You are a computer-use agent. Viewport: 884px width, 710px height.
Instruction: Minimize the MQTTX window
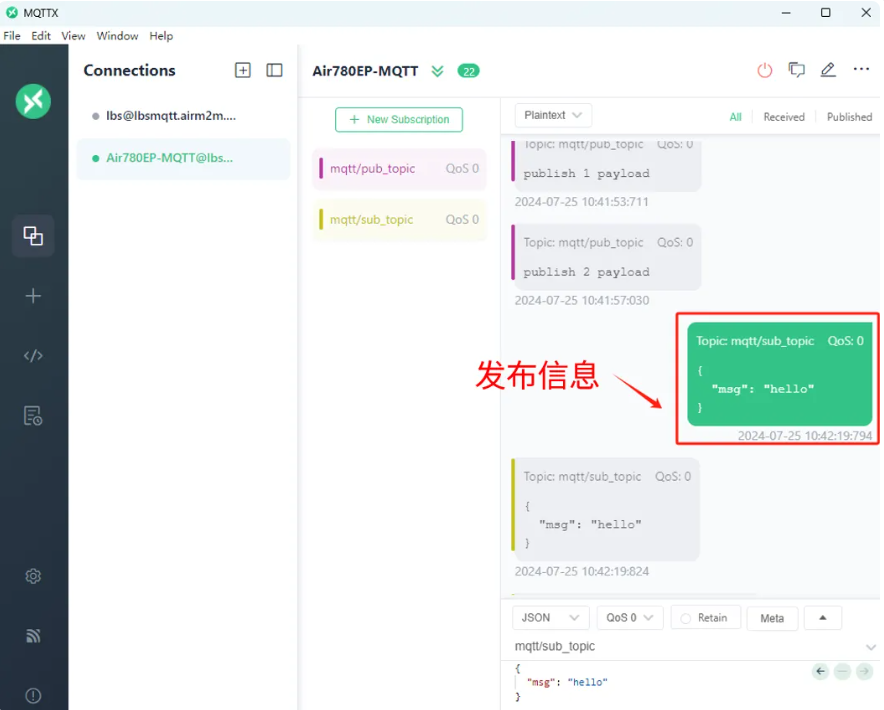point(786,12)
